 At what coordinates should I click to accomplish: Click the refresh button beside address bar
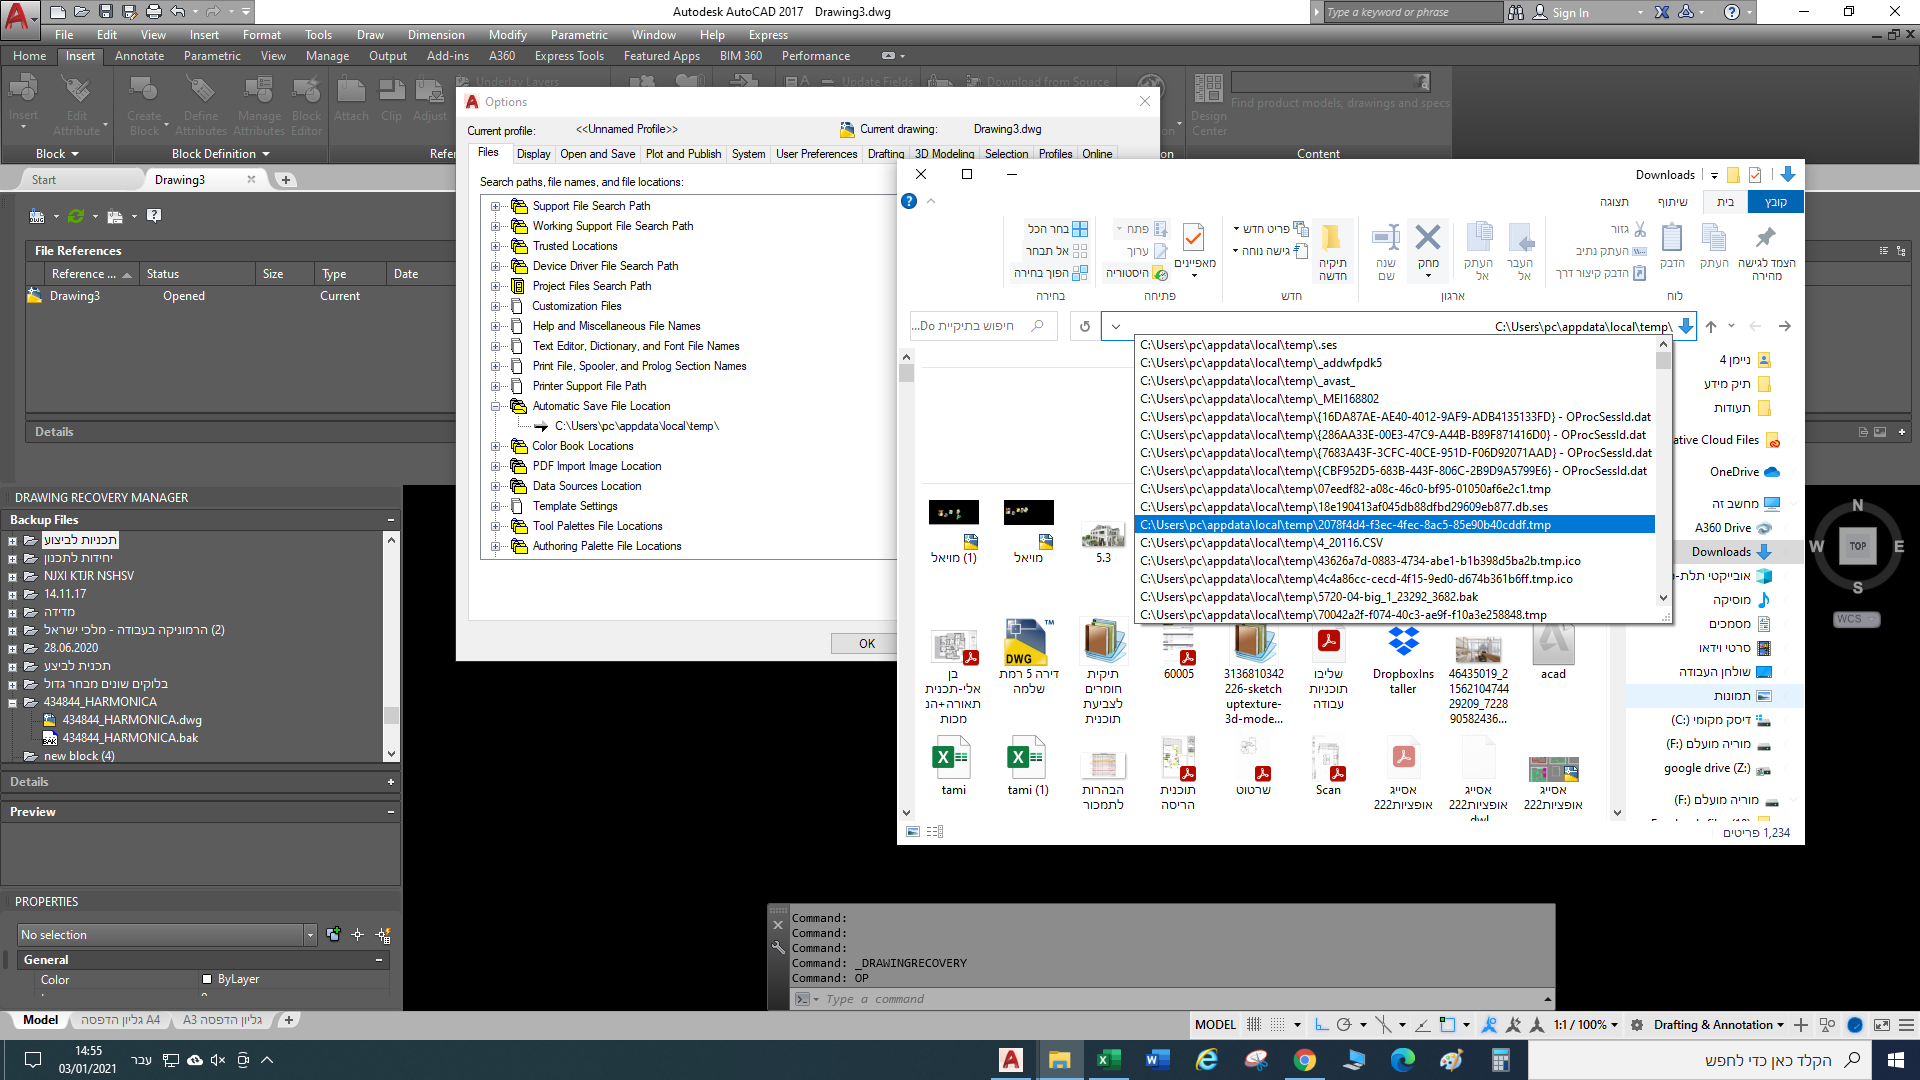1085,326
